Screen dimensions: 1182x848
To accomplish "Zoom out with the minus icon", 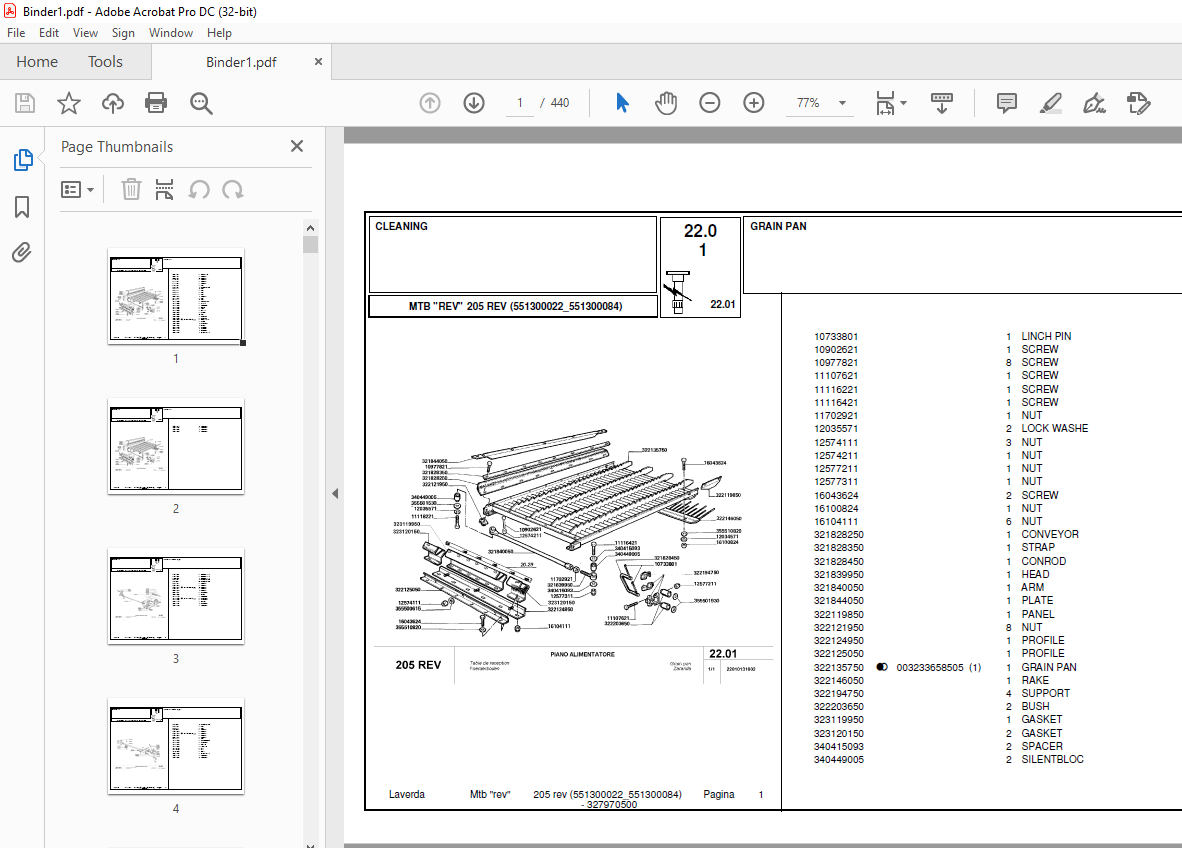I will [709, 103].
